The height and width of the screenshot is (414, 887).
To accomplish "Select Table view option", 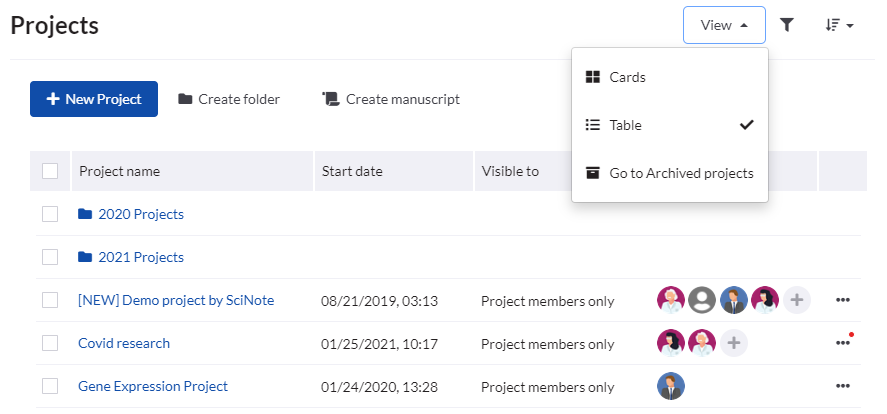I will tap(626, 125).
